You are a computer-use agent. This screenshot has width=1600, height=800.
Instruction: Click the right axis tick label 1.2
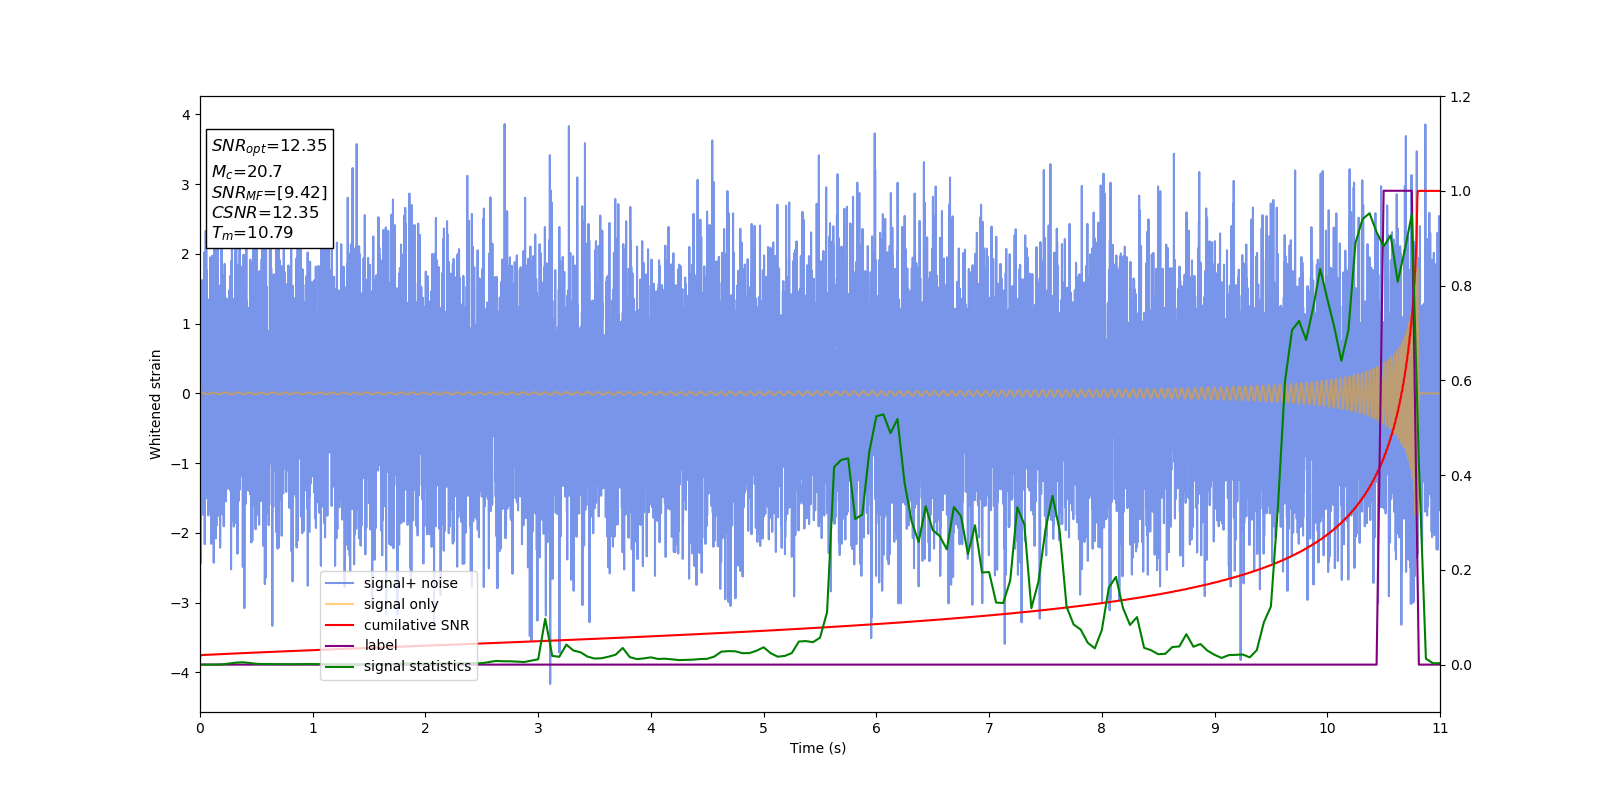(1460, 97)
